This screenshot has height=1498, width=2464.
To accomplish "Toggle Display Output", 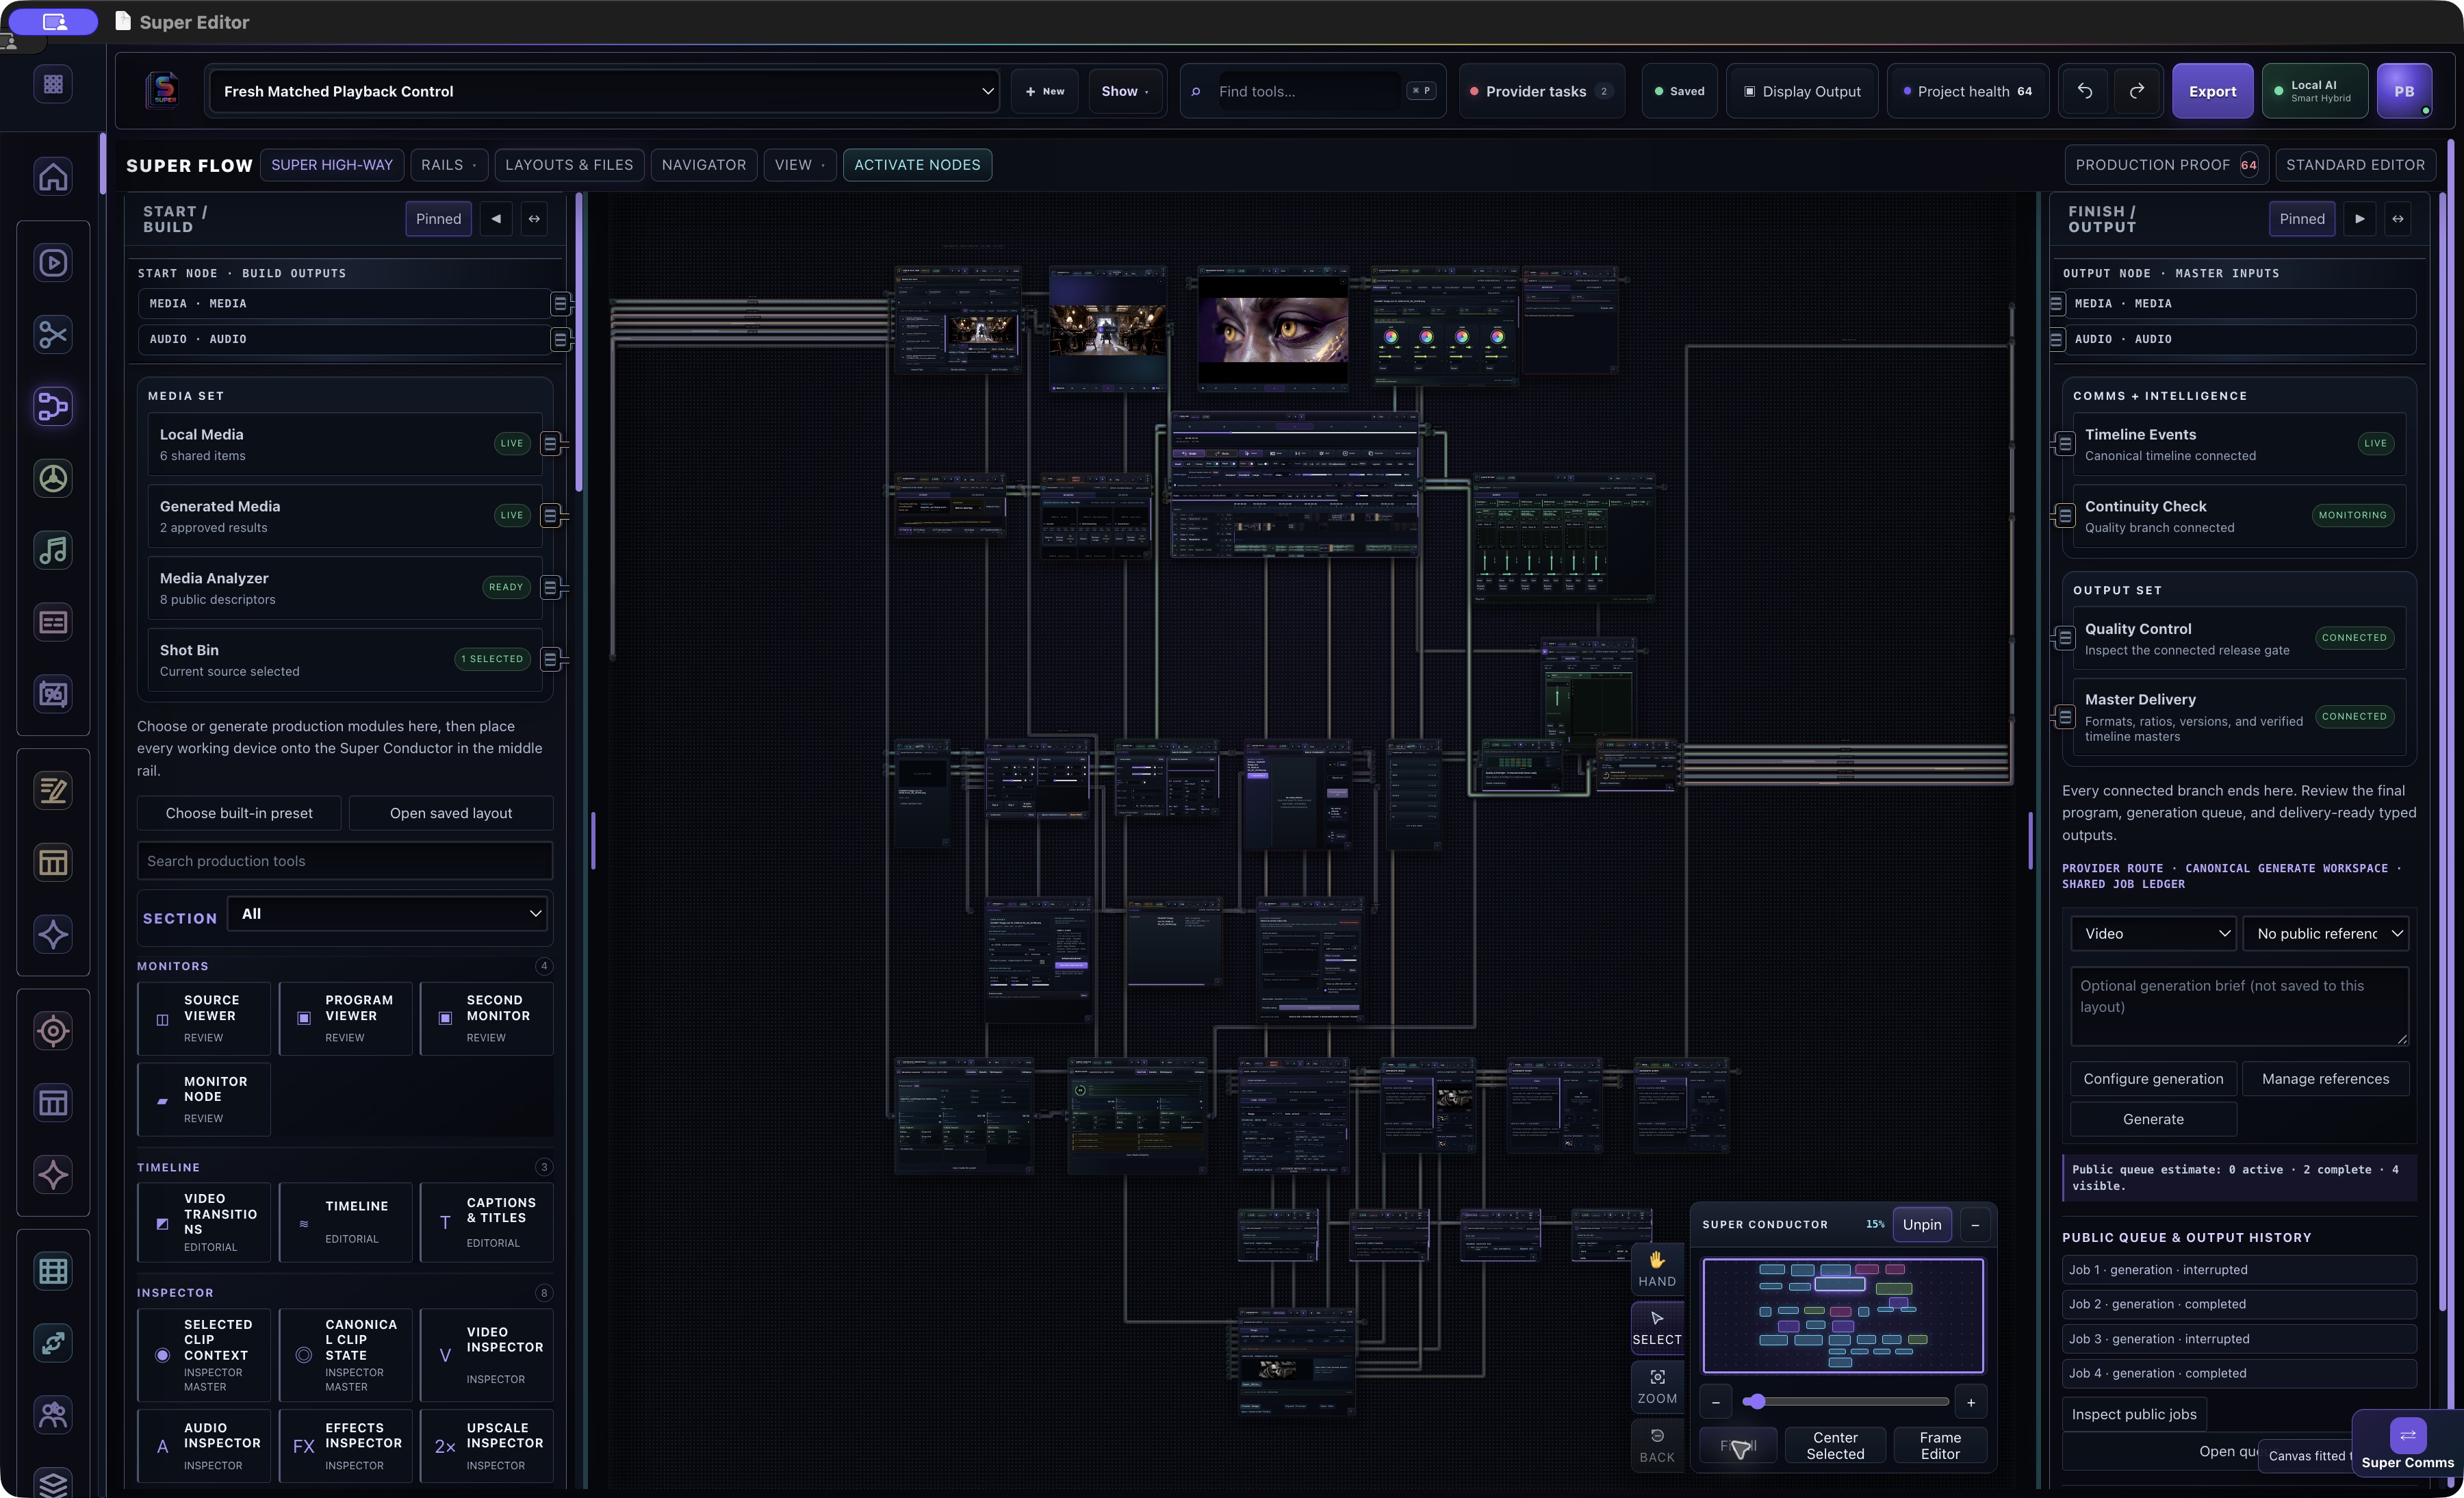I will (x=1802, y=91).
